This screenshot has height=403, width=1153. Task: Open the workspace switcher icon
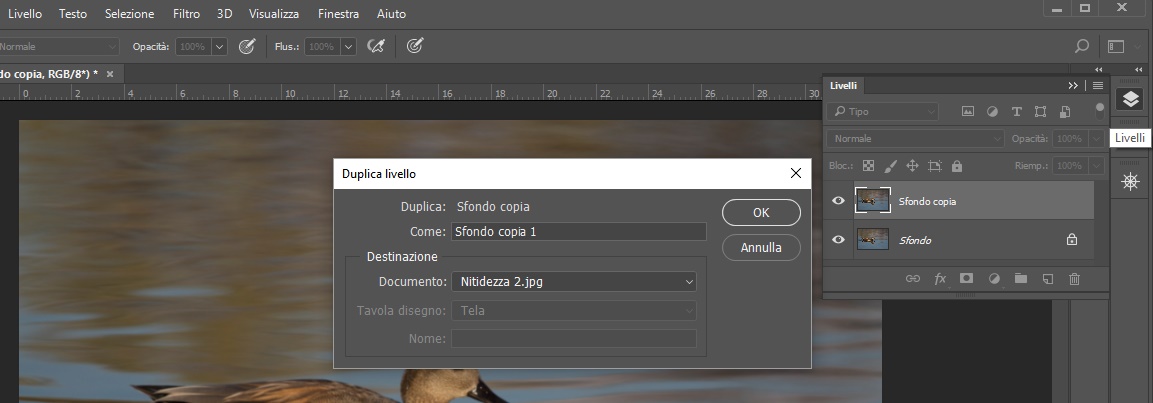click(1116, 46)
